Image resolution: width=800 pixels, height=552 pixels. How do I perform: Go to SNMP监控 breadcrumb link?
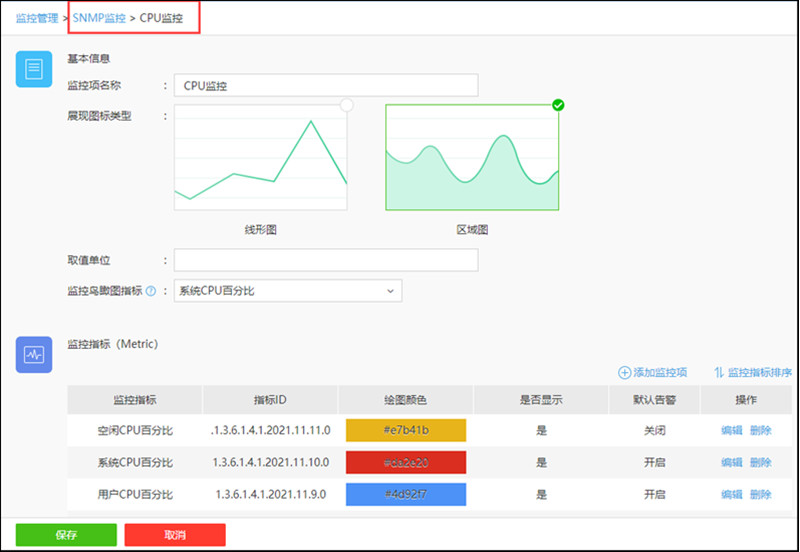coord(99,18)
